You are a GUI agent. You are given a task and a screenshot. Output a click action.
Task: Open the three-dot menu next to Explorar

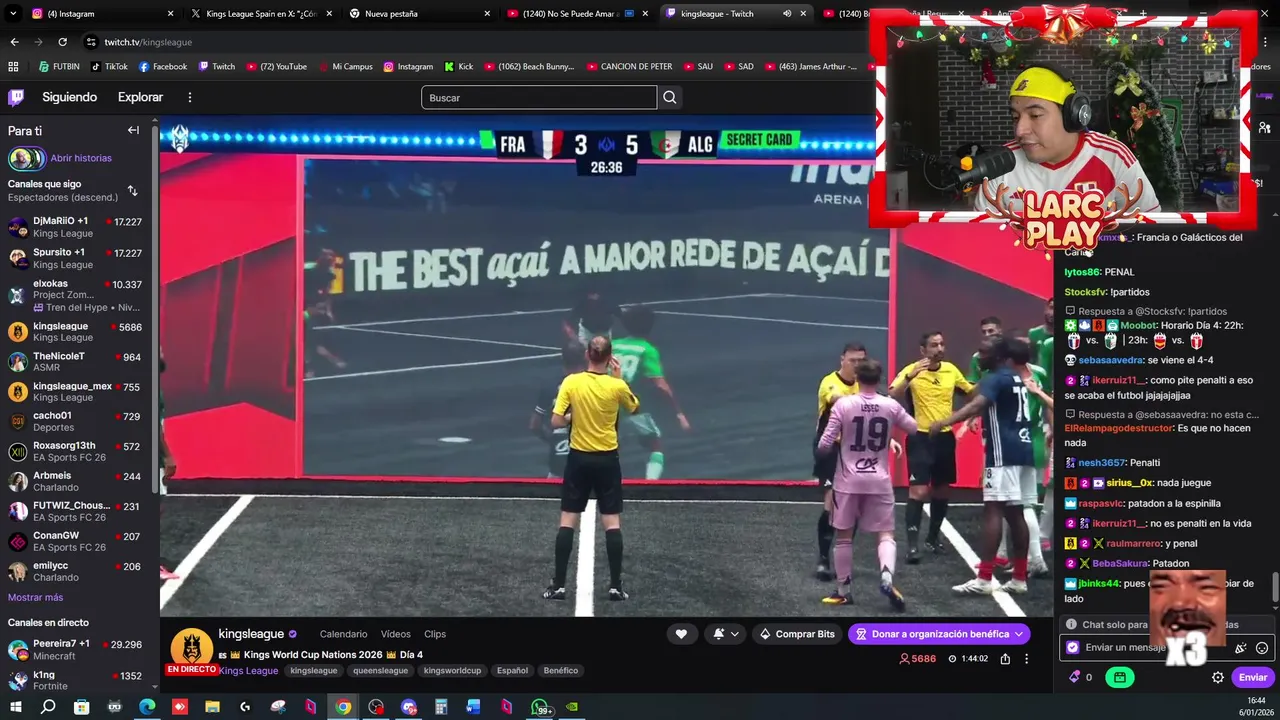coord(189,97)
